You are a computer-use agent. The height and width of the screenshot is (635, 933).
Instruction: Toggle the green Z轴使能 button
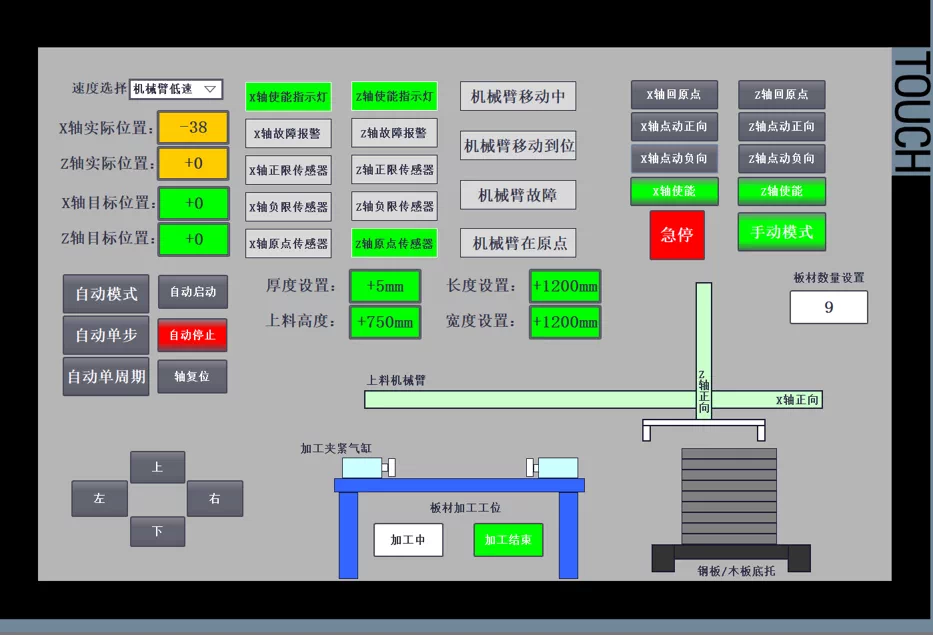click(x=781, y=191)
